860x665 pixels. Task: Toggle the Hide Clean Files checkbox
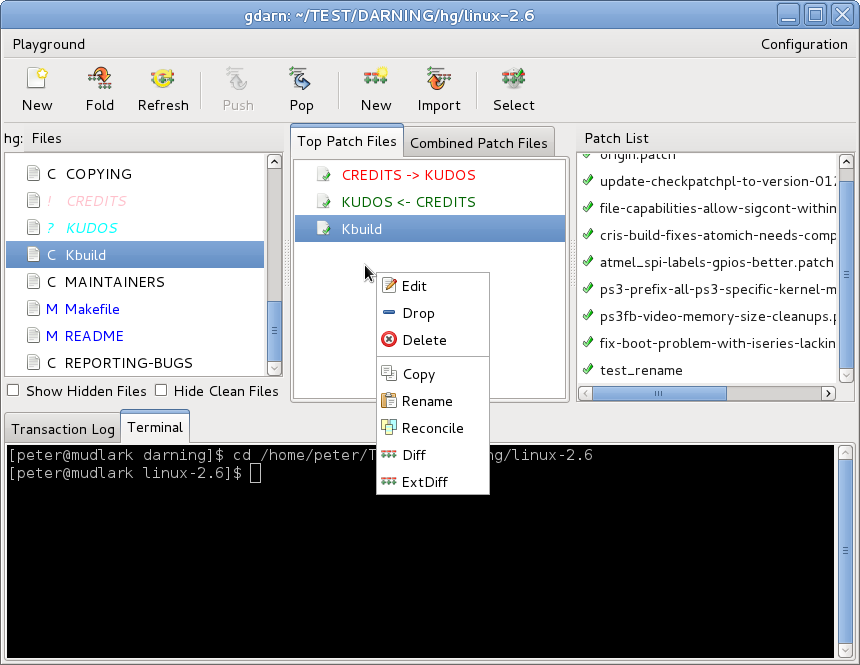tap(161, 391)
